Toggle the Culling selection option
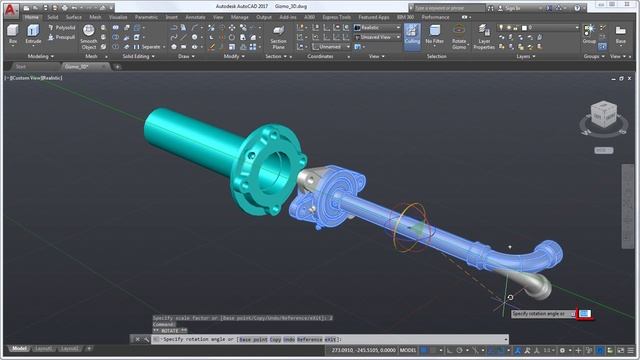Image resolution: width=640 pixels, height=360 pixels. 412,37
